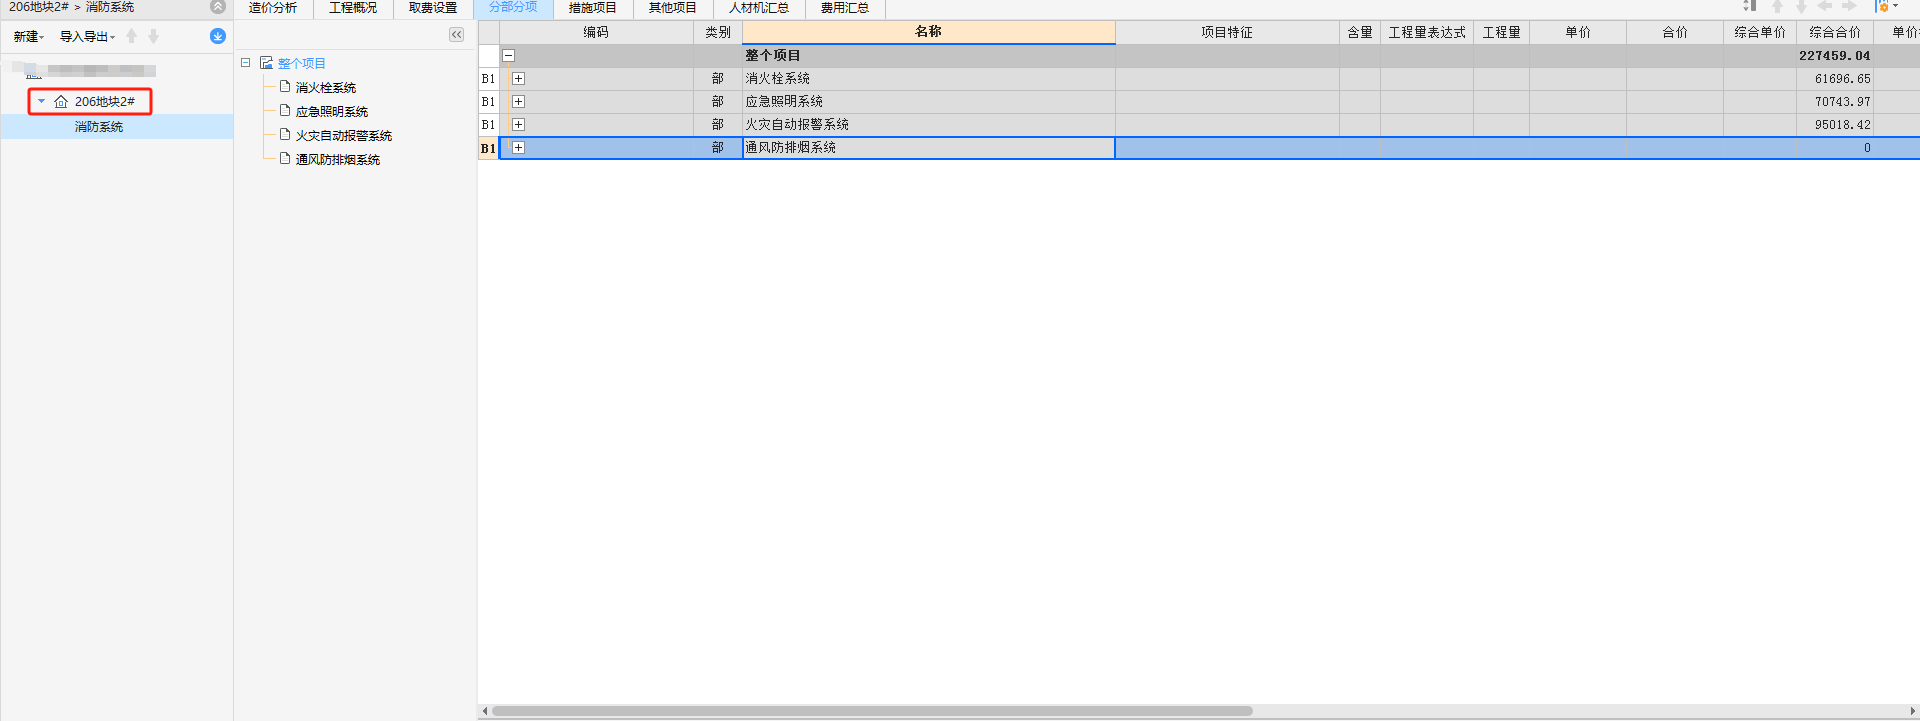Click the 消火栓系统 name cell in table

(x=929, y=79)
